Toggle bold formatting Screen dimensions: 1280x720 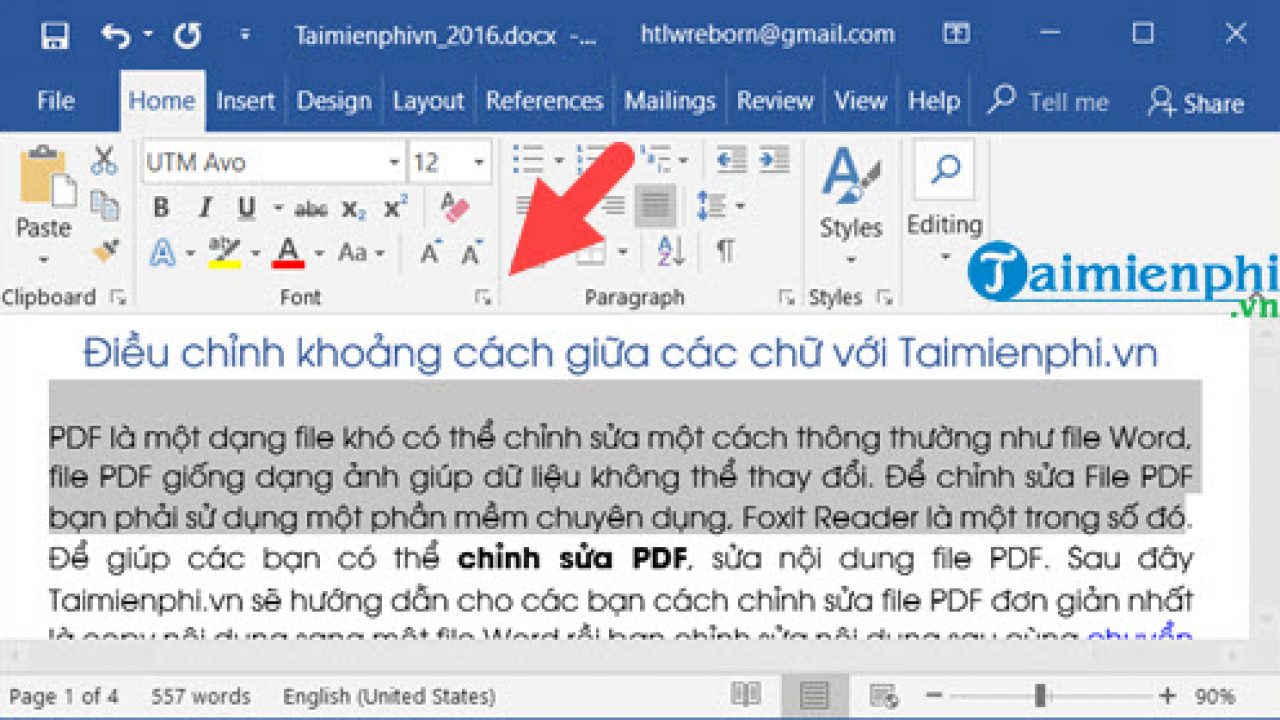coord(160,208)
